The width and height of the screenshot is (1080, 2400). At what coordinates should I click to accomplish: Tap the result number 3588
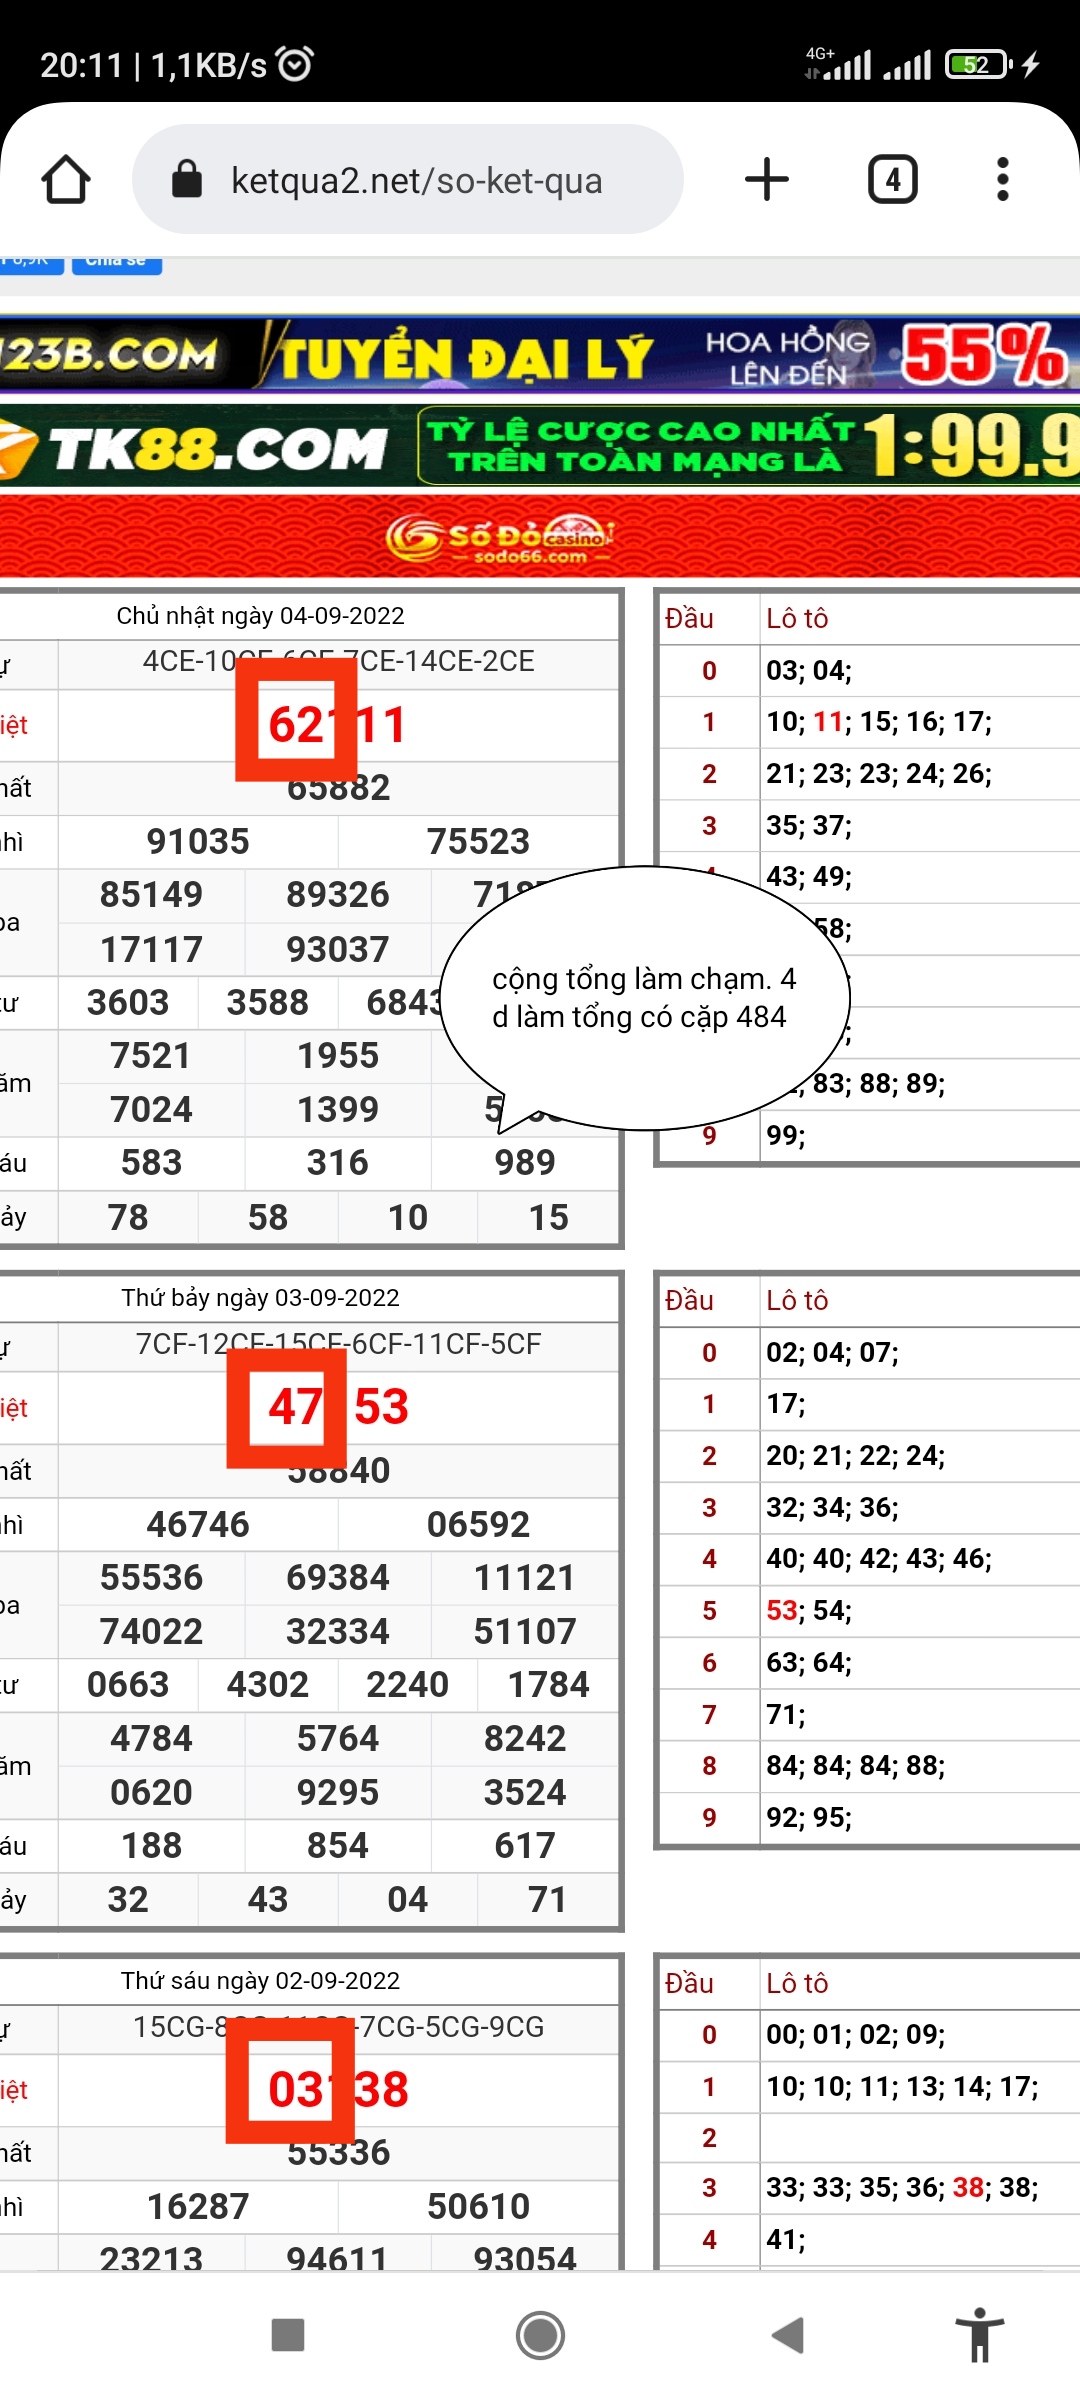(268, 1003)
